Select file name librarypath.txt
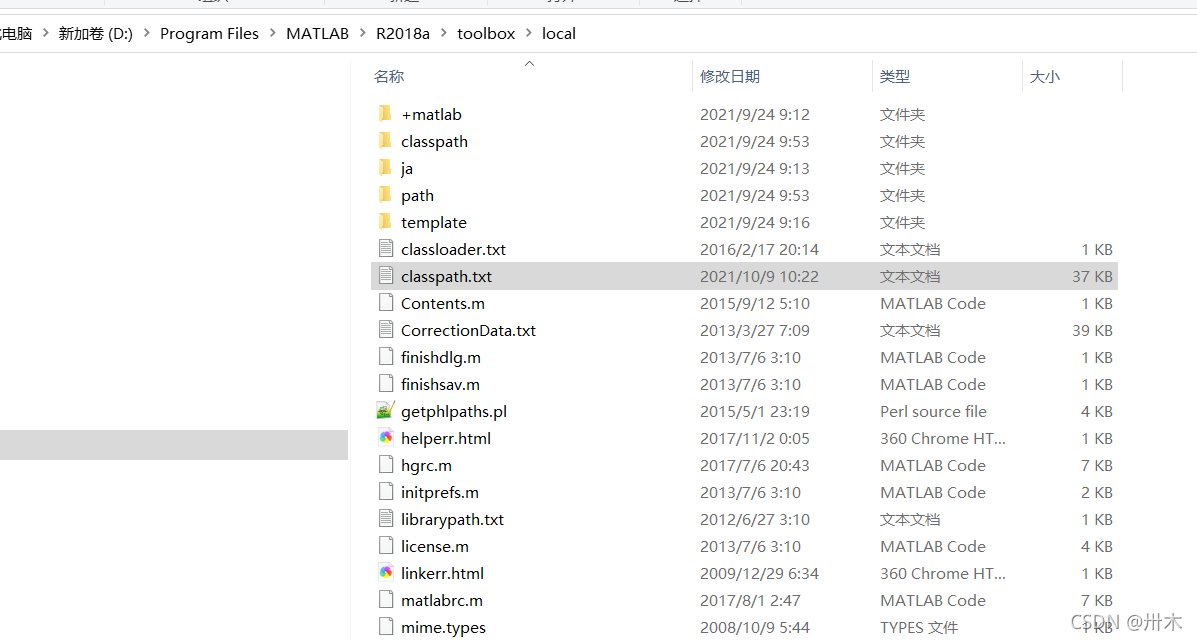The width and height of the screenshot is (1197, 640). [452, 519]
